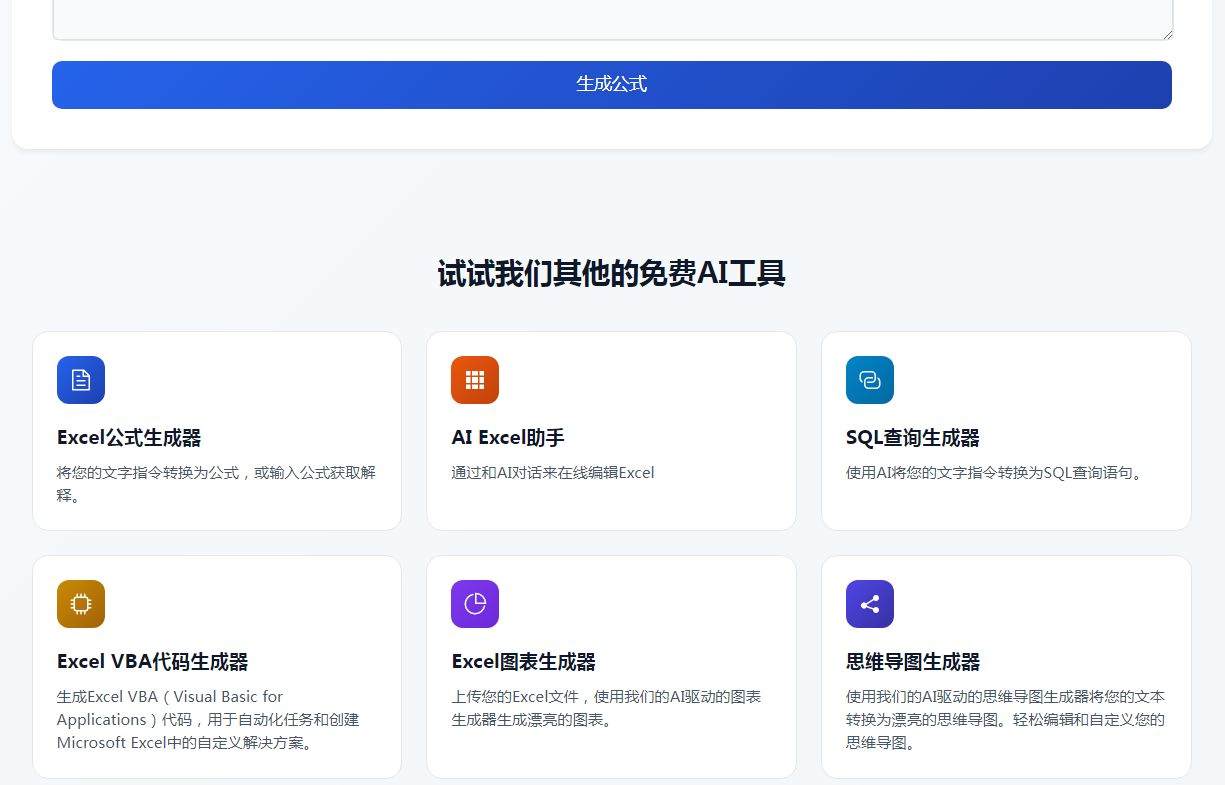Click the 试试我们其他的免费AI工具 heading
The height and width of the screenshot is (785, 1225).
point(611,273)
